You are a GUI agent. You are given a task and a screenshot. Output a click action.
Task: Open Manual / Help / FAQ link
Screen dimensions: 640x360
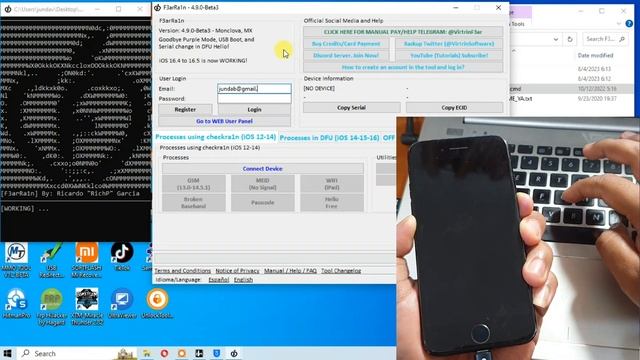pyautogui.click(x=290, y=271)
